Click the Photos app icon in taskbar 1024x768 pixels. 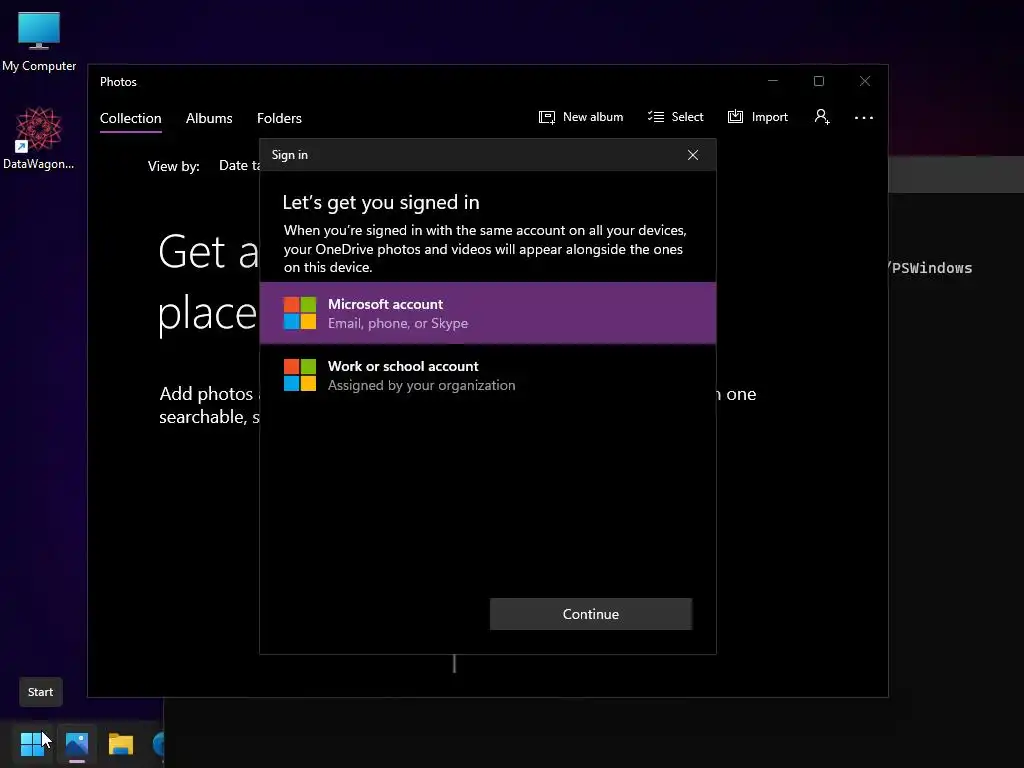click(x=77, y=743)
